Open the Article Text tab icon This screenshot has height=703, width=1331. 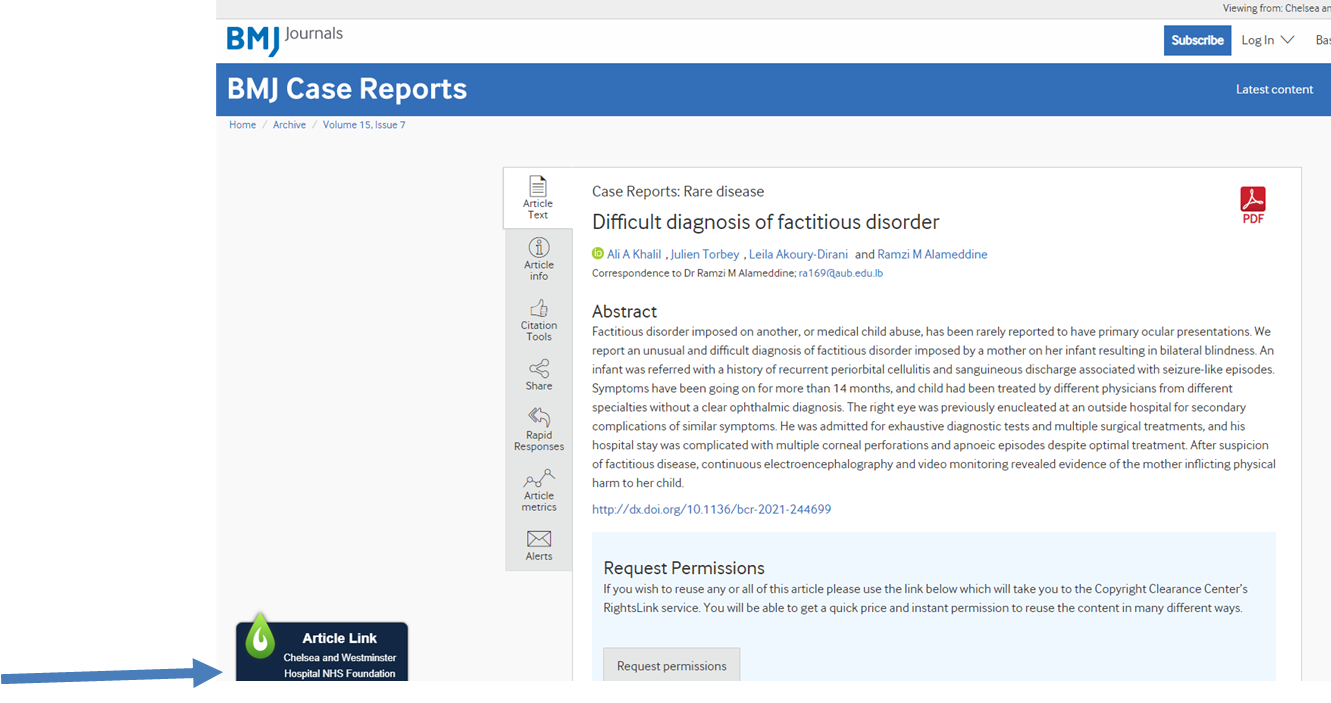coord(538,187)
